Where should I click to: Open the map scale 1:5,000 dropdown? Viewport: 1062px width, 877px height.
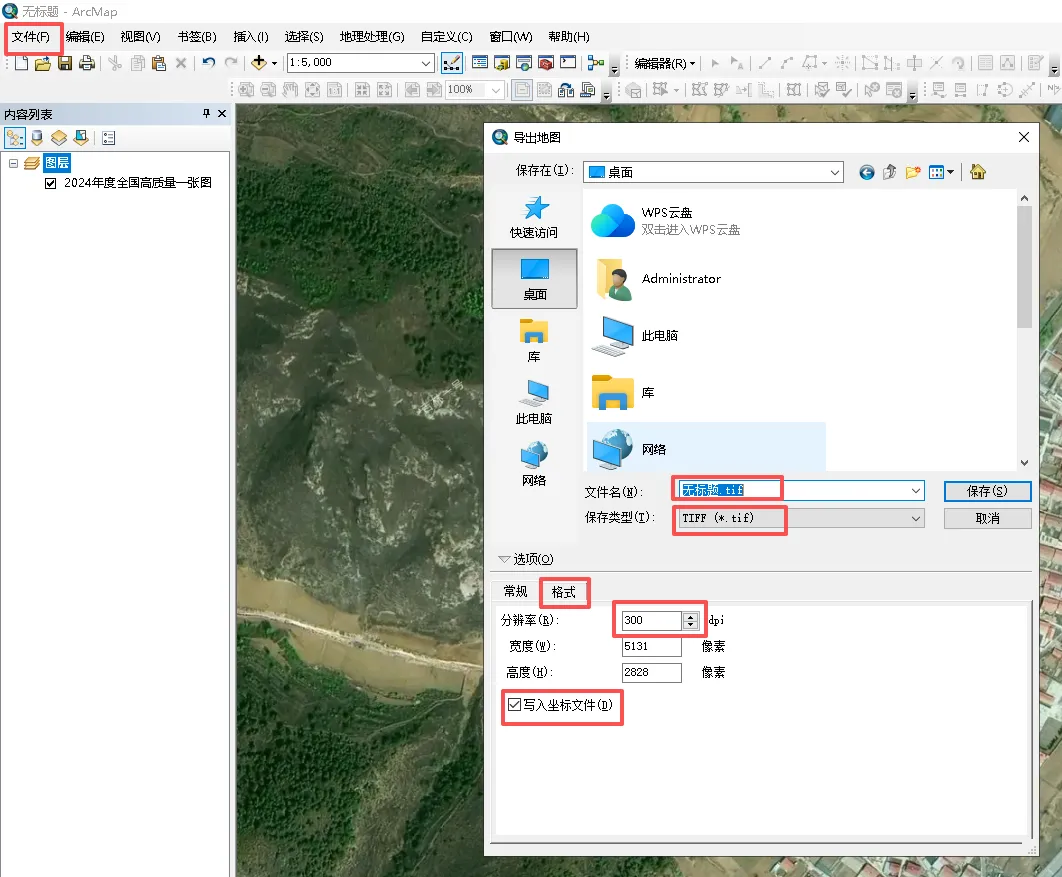[x=425, y=63]
